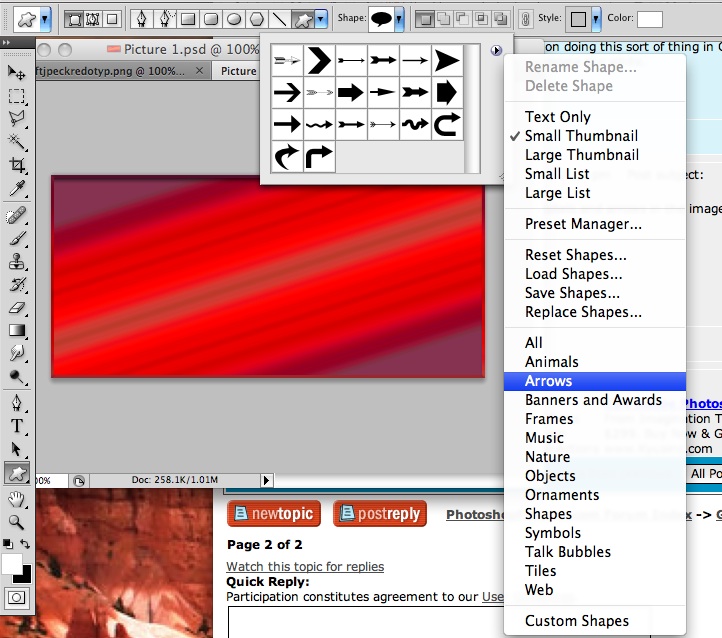Select Small Thumbnail view option

(581, 136)
